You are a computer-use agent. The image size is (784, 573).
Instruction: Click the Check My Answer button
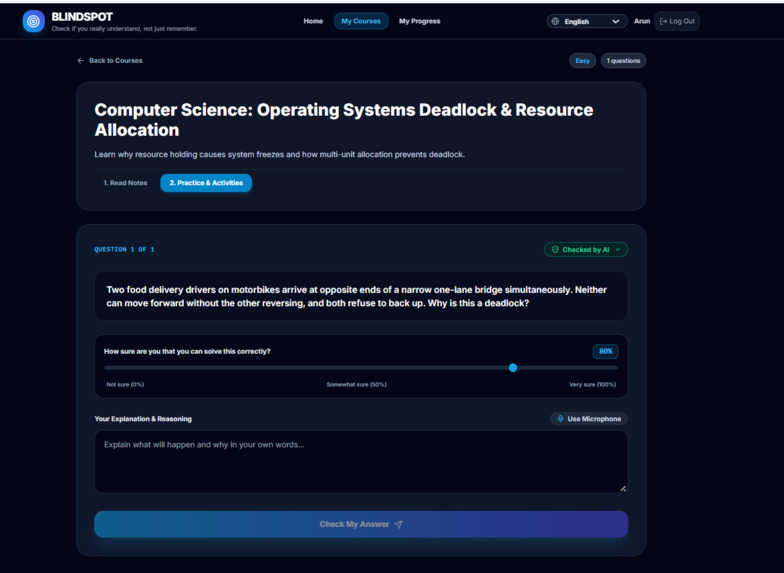pos(361,524)
